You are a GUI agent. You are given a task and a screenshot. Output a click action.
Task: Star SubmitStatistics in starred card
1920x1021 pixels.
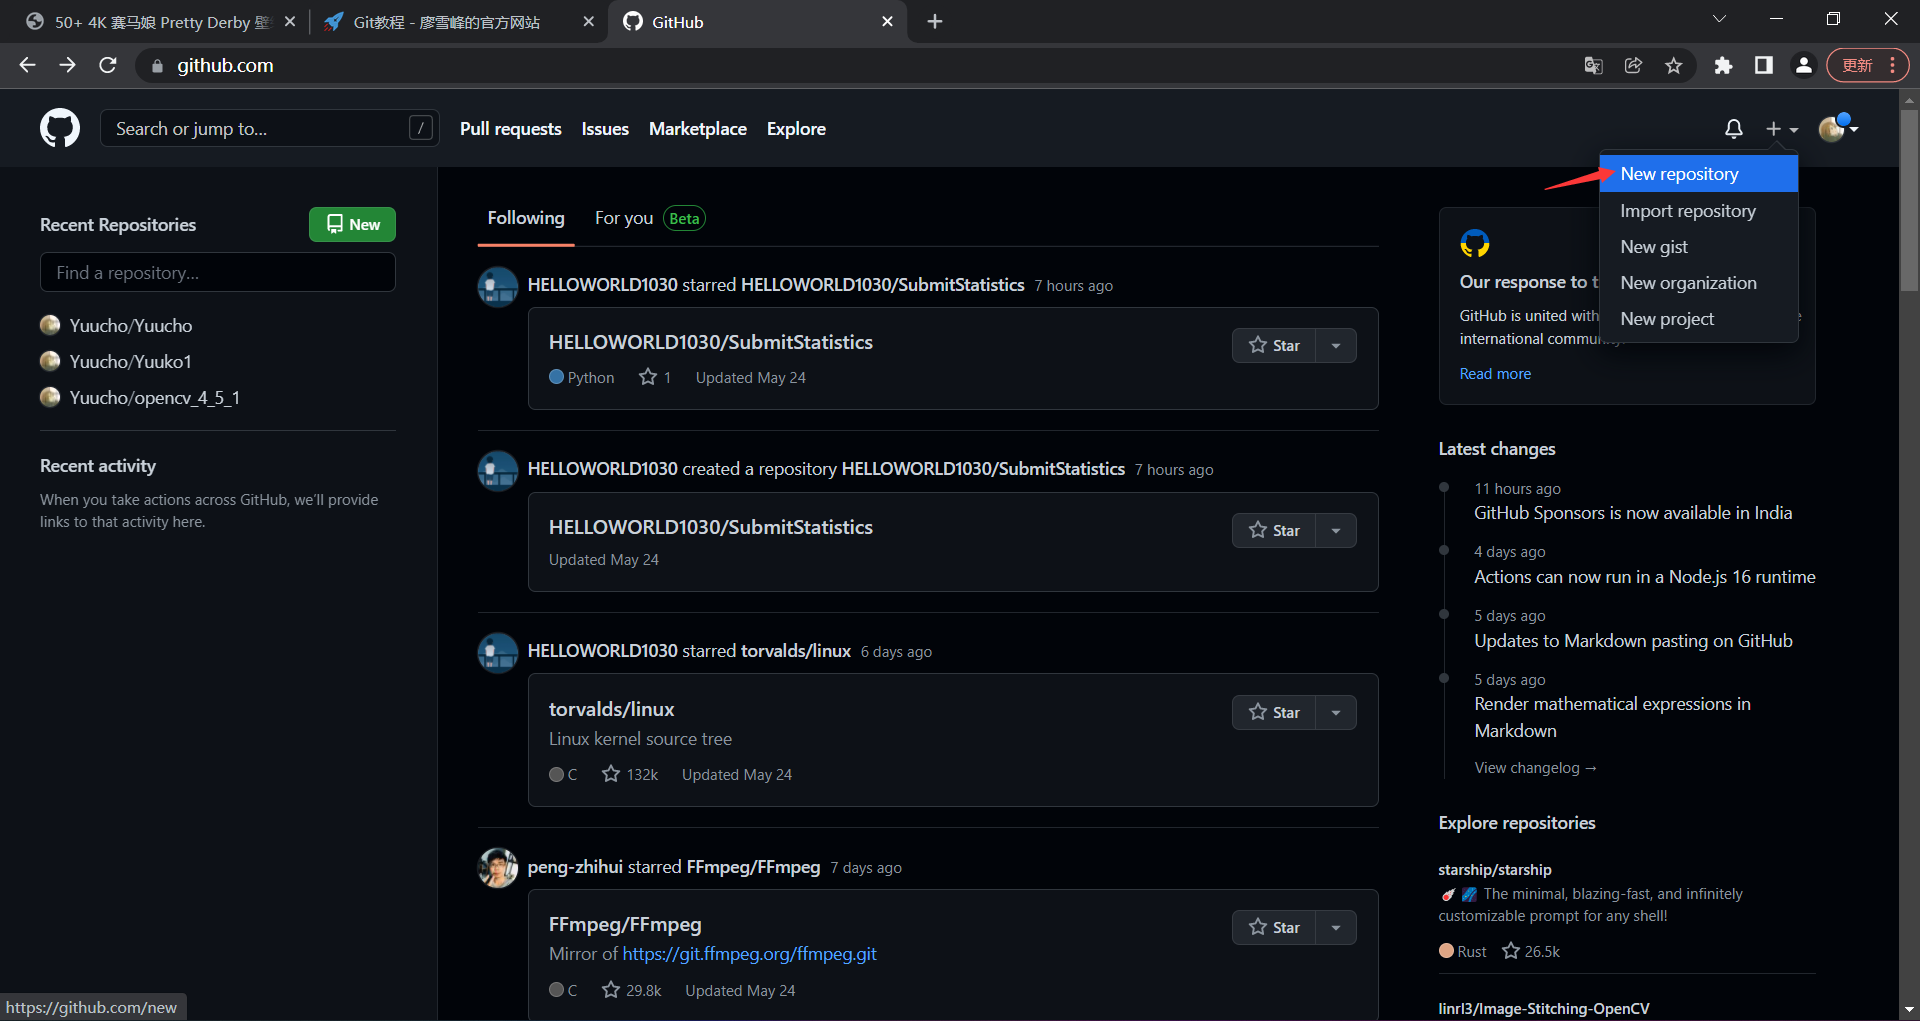click(x=1274, y=345)
